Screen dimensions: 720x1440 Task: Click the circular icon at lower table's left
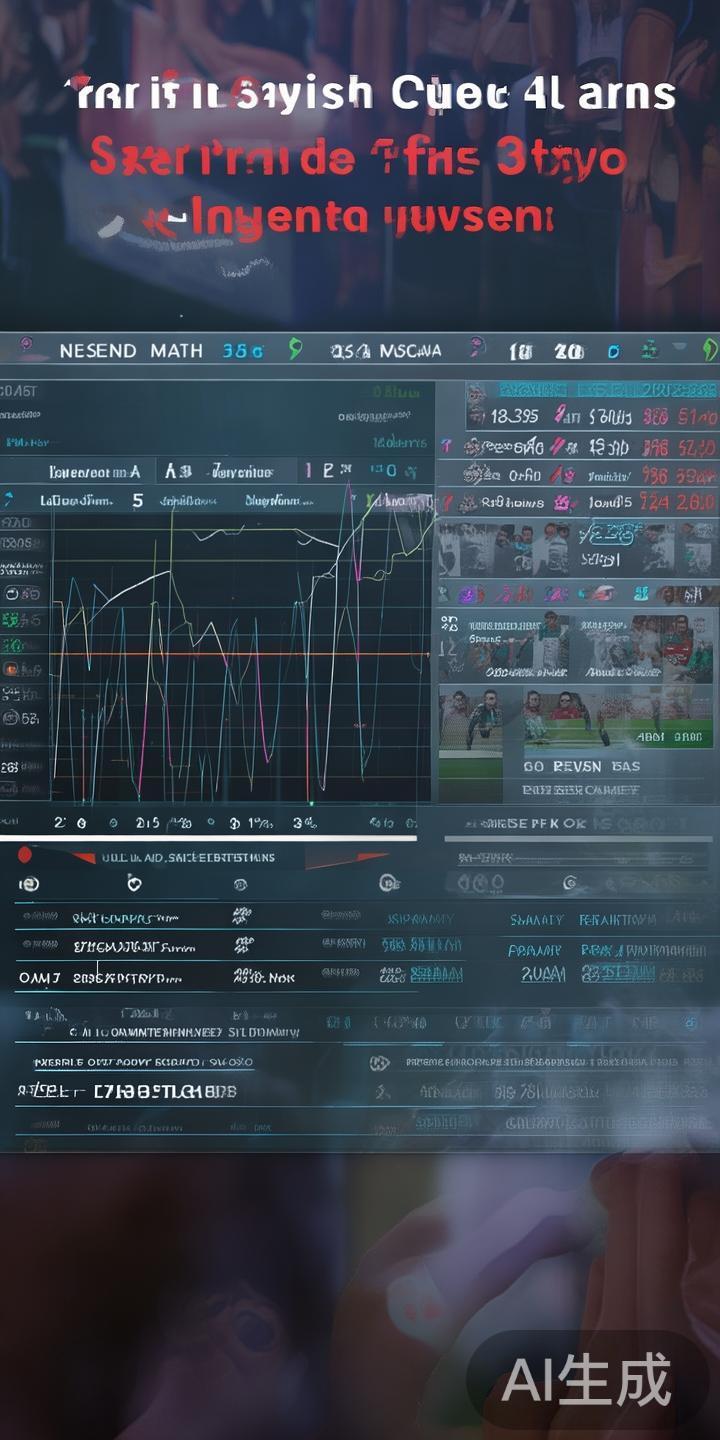(x=30, y=884)
